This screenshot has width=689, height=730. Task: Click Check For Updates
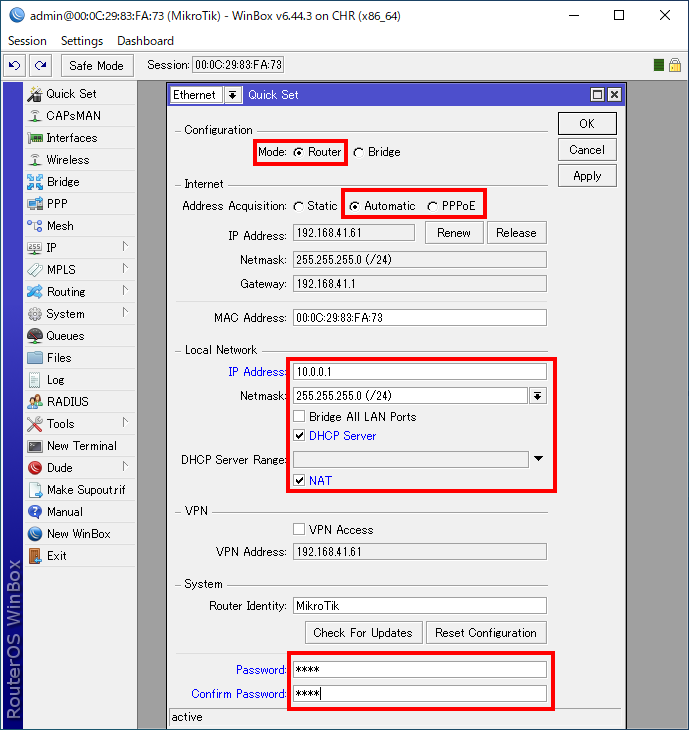tap(363, 633)
